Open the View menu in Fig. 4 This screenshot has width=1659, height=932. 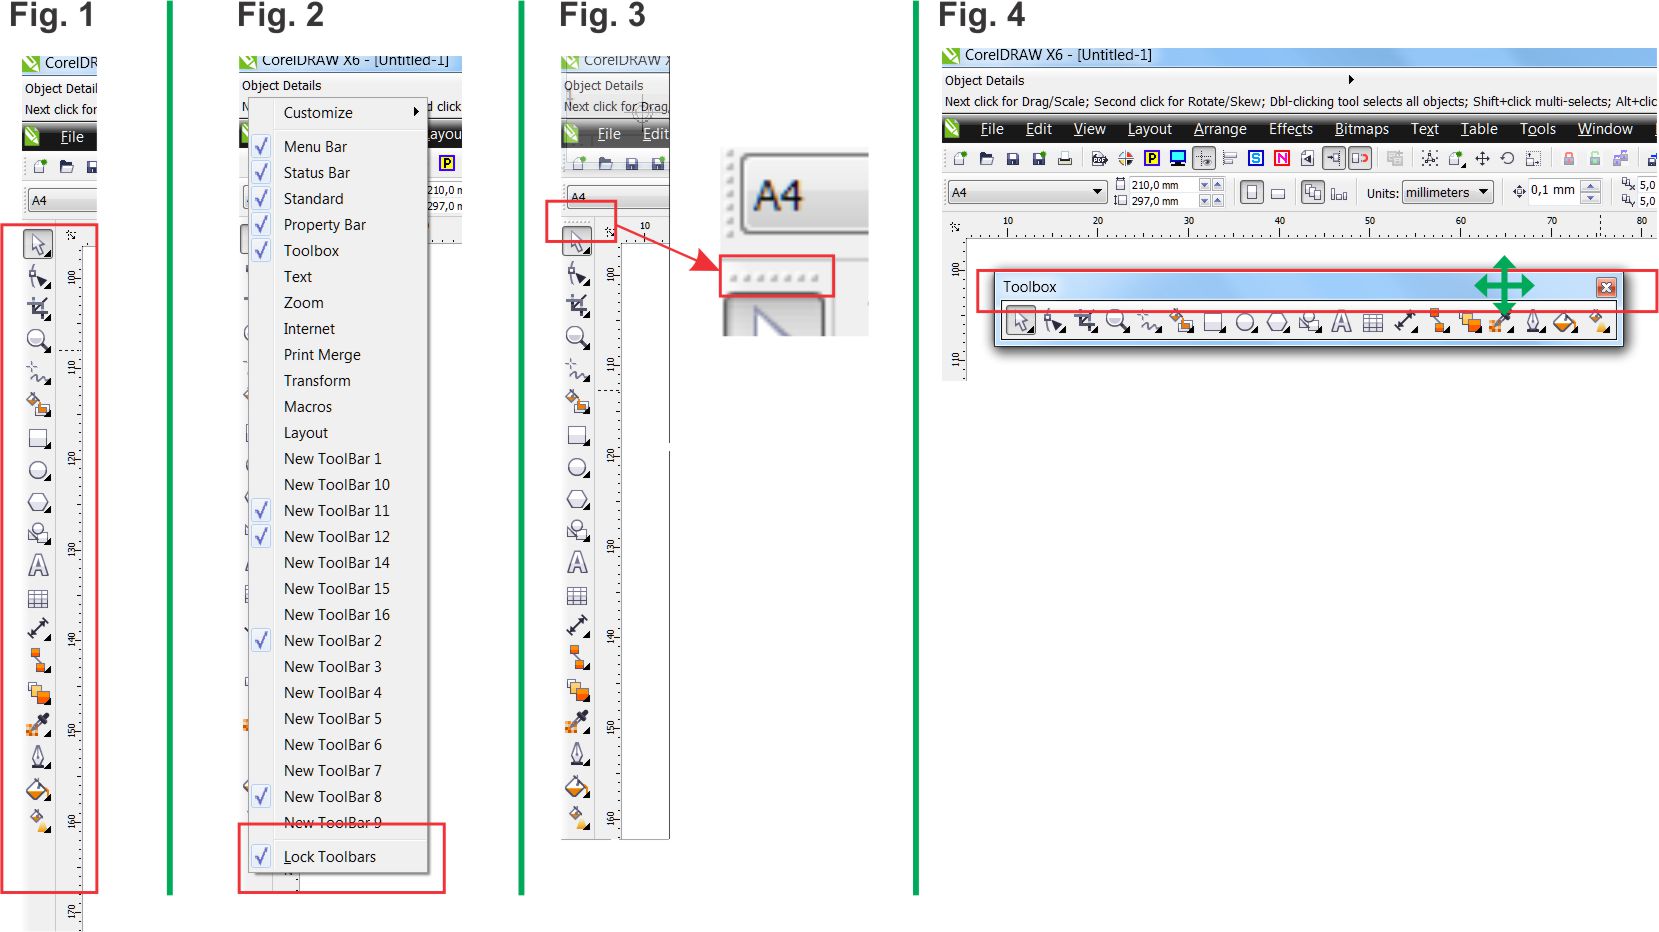pos(1090,129)
